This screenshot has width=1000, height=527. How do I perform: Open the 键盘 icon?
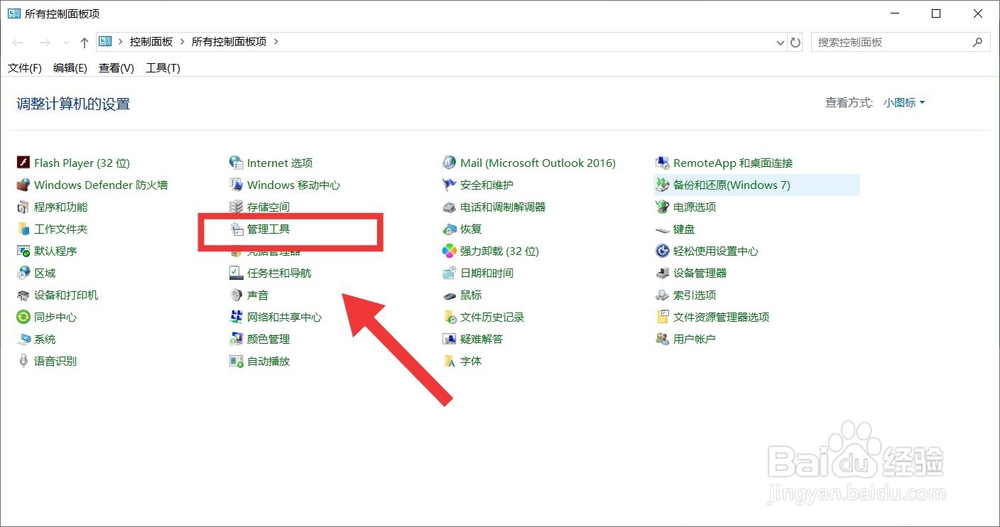(x=663, y=229)
